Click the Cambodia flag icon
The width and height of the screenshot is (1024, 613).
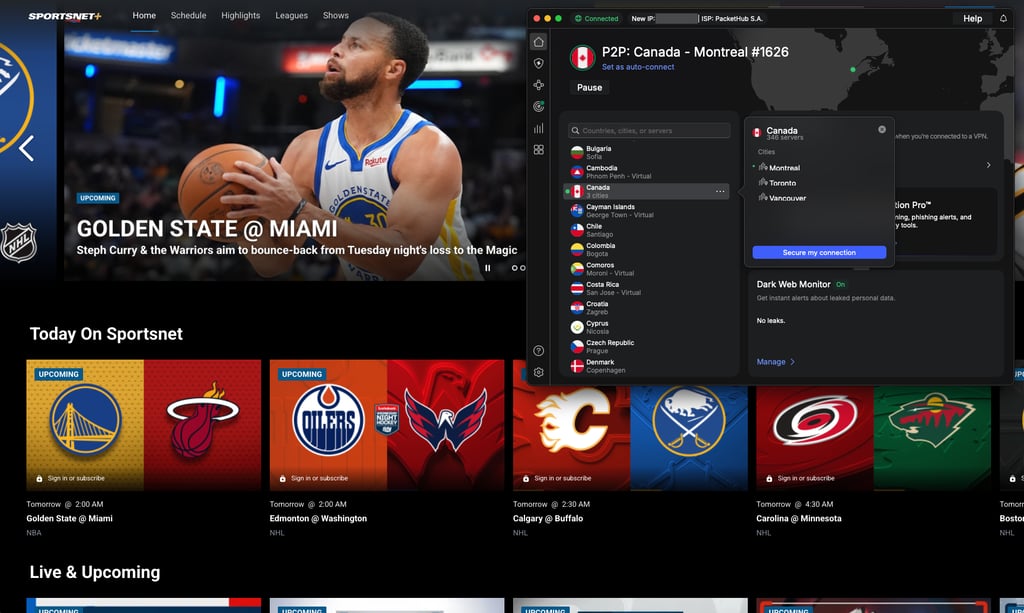(577, 172)
